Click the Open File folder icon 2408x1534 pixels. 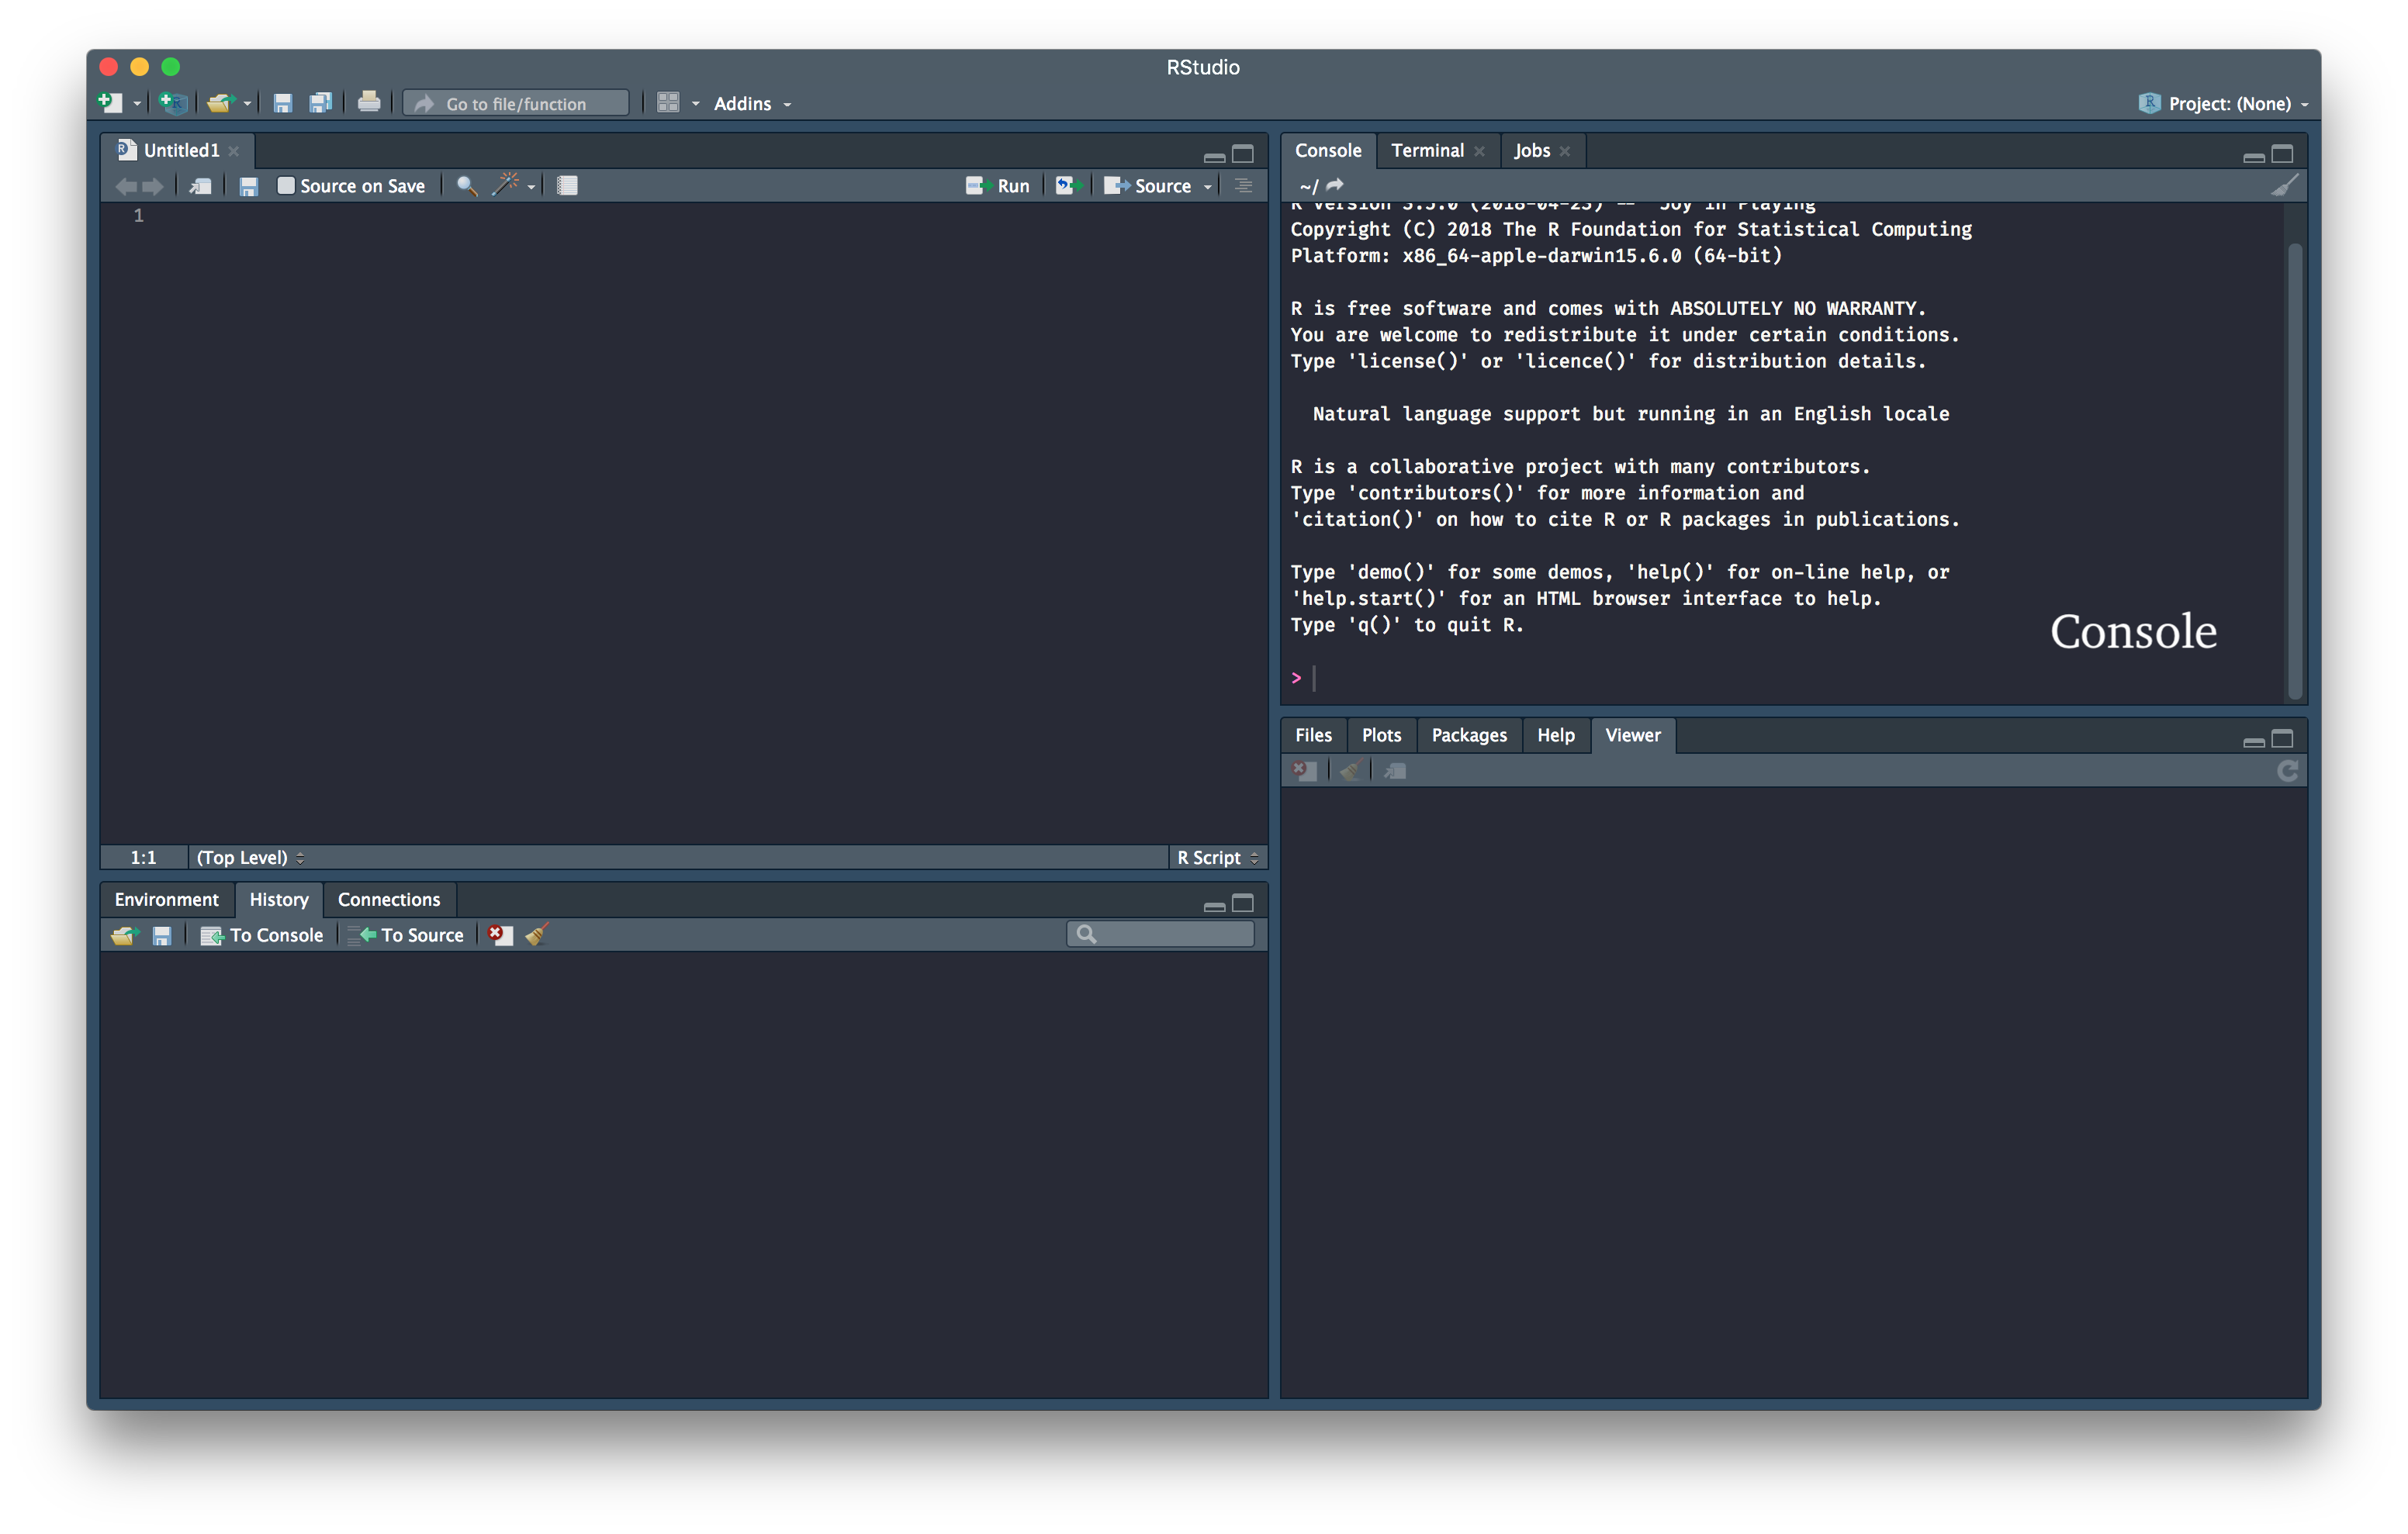coord(219,102)
